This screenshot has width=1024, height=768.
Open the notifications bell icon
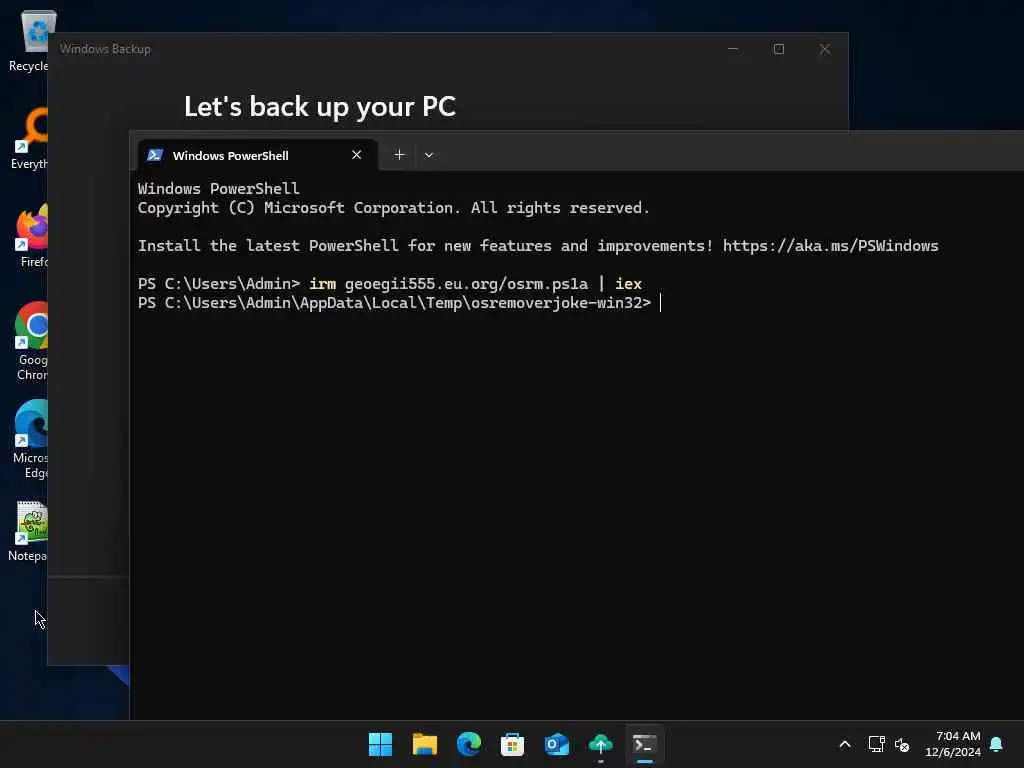(x=996, y=744)
